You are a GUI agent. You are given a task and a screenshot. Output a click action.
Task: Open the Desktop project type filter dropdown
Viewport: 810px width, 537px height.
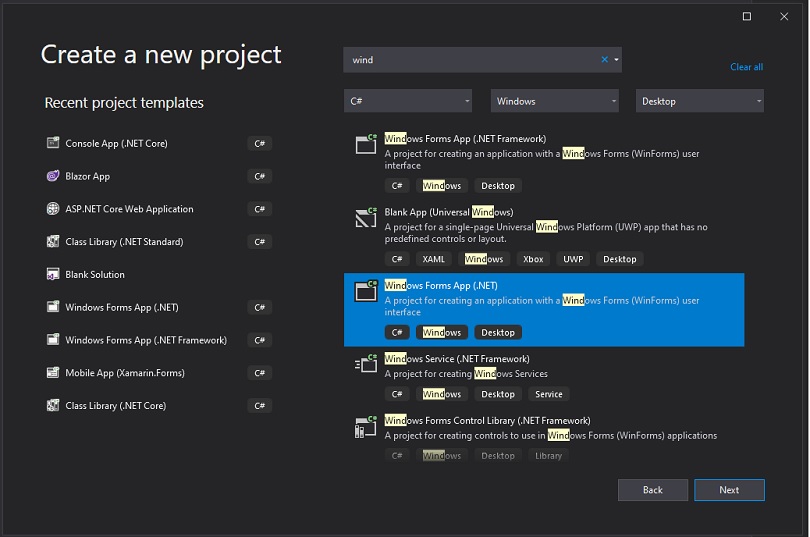[699, 101]
